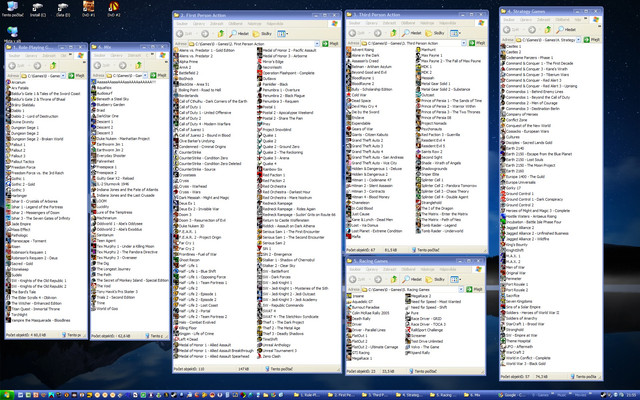This screenshot has height=400, width=640.
Task: Click Up folder icon in Mix window
Action: (x=138, y=65)
